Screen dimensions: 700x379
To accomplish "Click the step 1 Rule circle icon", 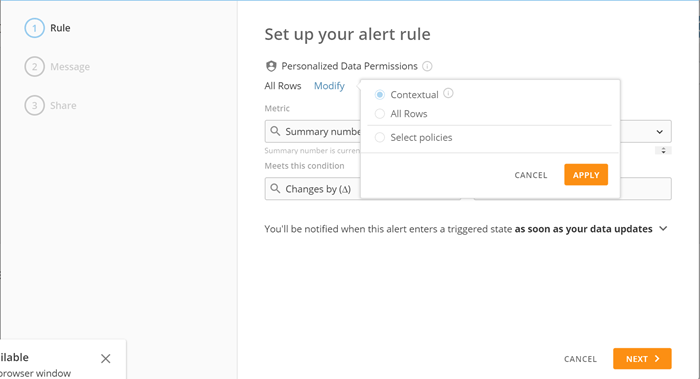I will tap(34, 28).
